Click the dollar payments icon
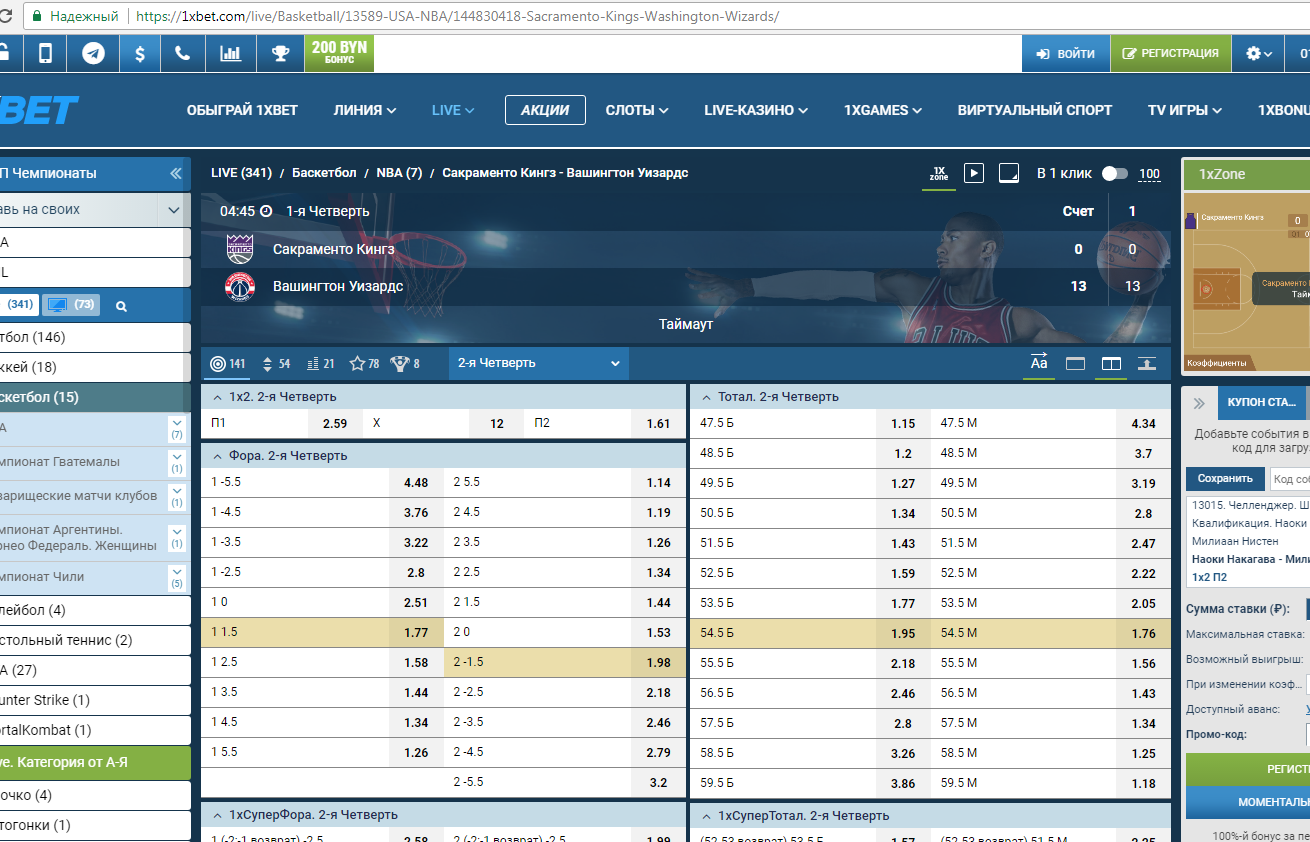This screenshot has width=1310, height=842. point(140,53)
